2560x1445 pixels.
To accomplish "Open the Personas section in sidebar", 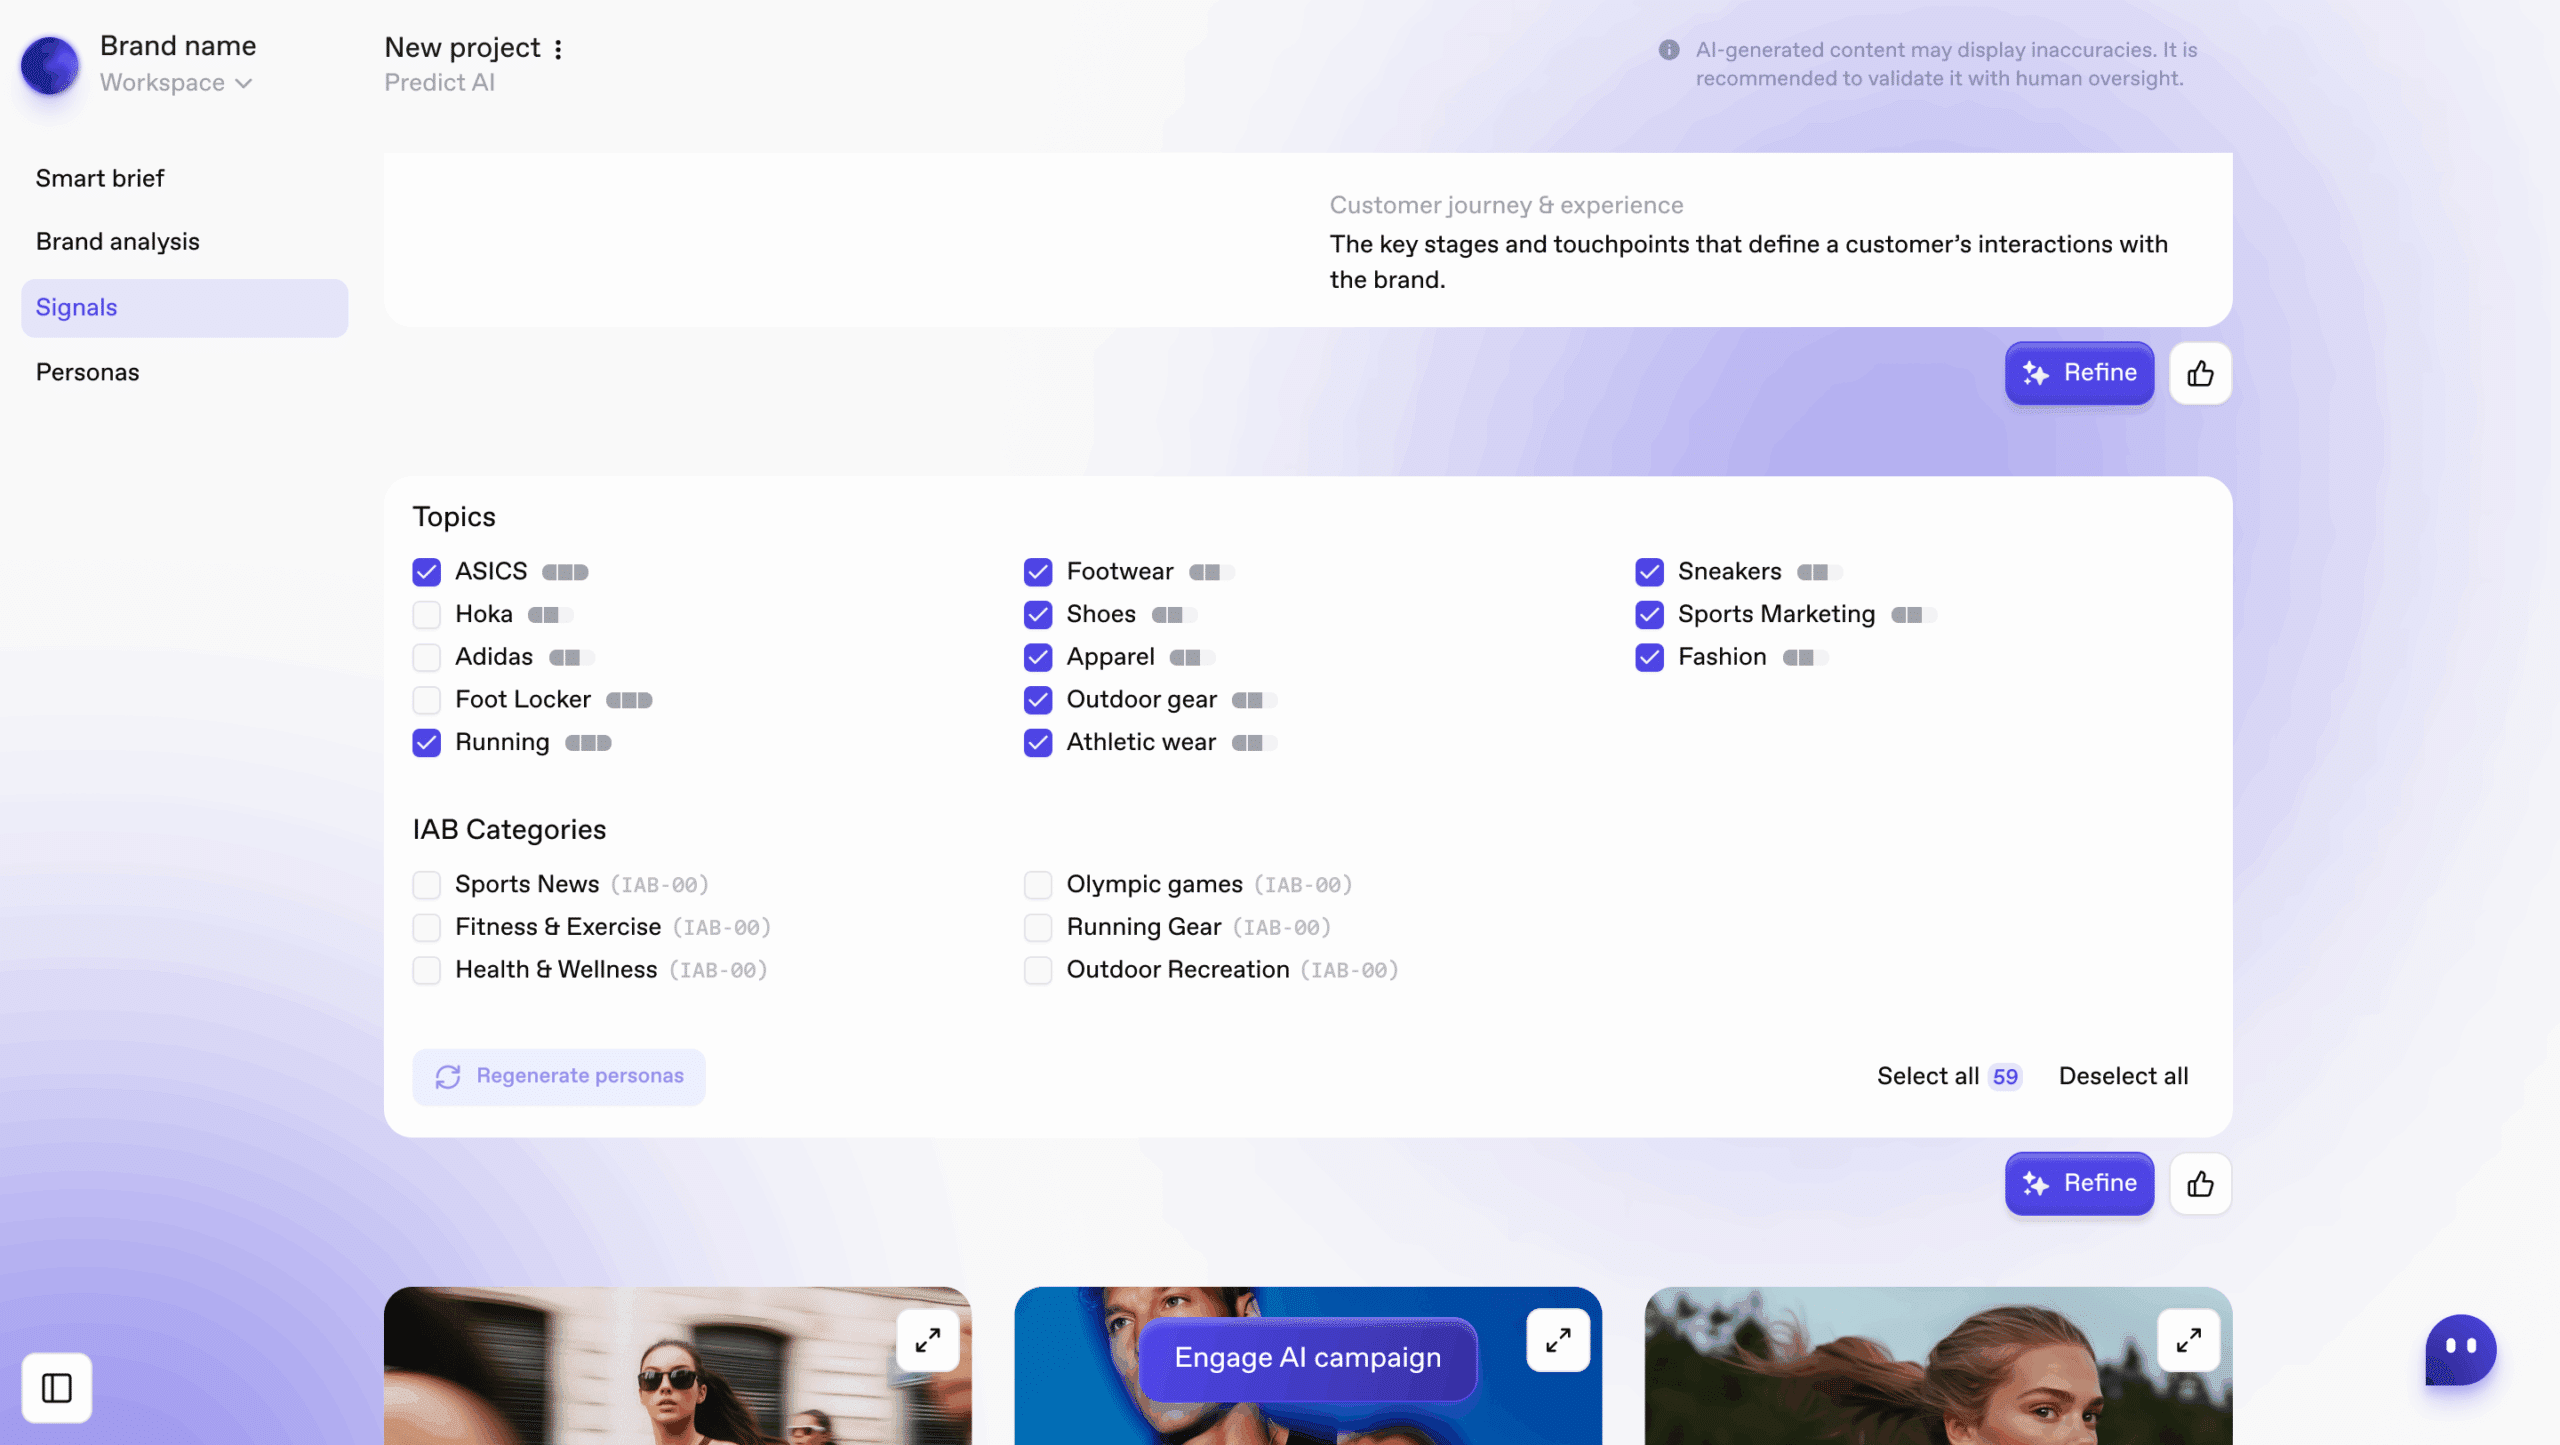I will tap(88, 372).
